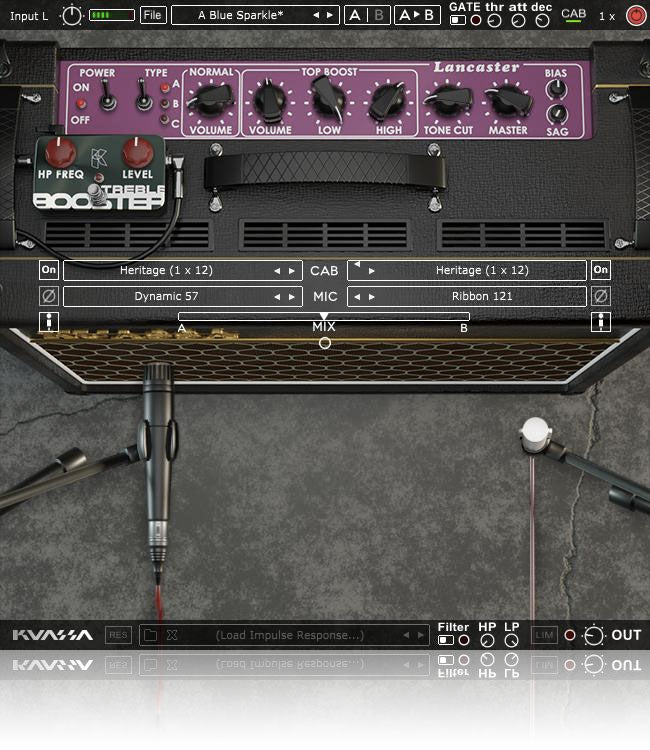Viewport: 650px width, 750px height.
Task: Select previous mic before Ribbon 121
Action: (357, 297)
